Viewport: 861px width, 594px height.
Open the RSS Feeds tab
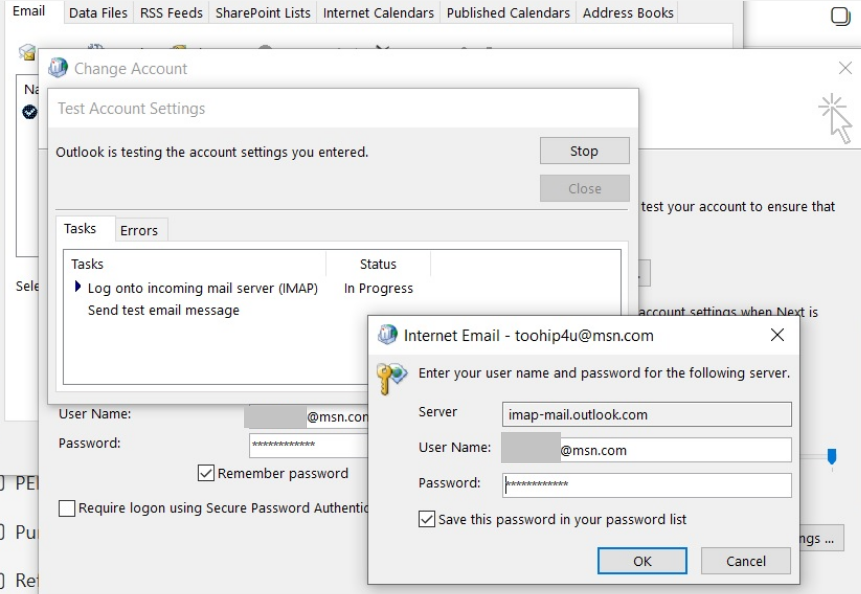[x=171, y=13]
